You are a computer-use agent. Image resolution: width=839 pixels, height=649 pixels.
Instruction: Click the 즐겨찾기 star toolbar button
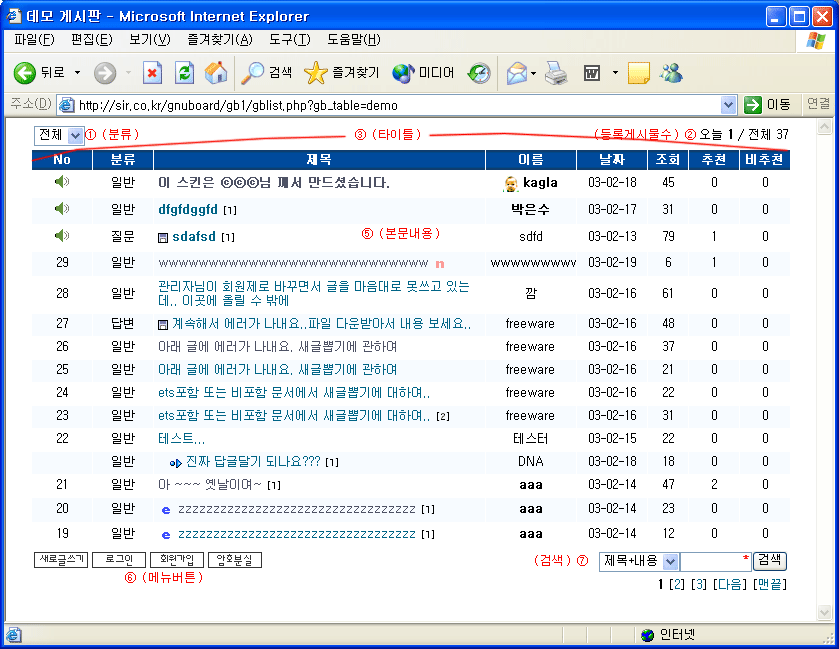(x=341, y=73)
